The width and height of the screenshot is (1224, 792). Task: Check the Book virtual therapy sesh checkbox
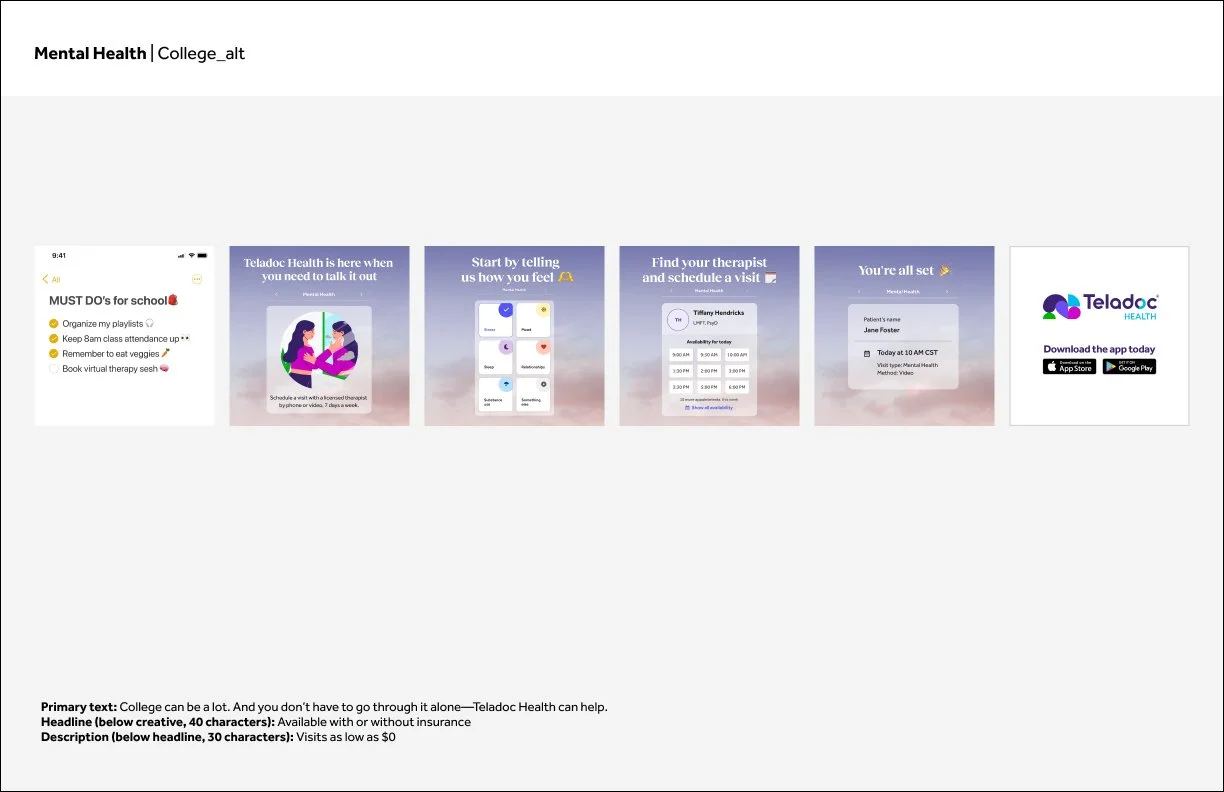[x=54, y=369]
